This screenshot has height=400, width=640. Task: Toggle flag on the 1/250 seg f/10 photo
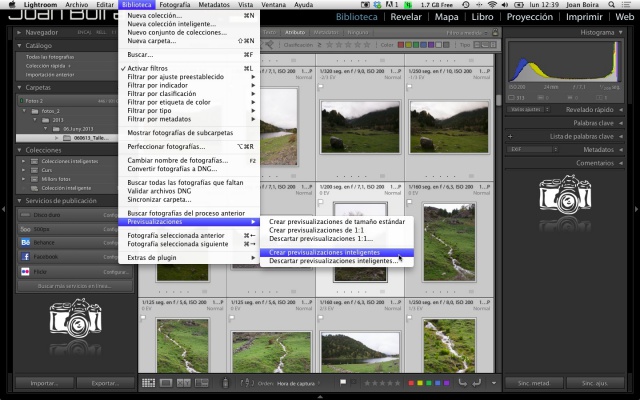coord(409,87)
